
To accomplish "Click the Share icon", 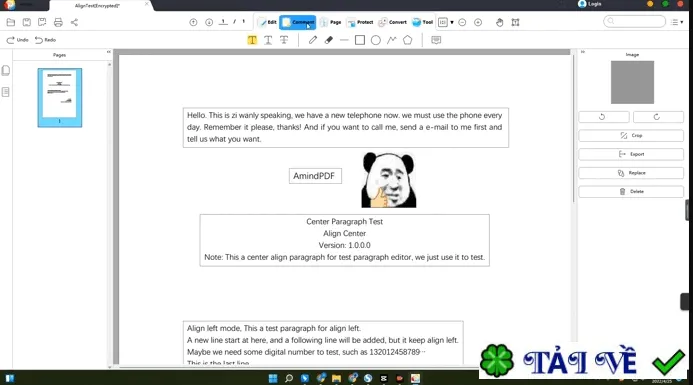I will click(74, 22).
